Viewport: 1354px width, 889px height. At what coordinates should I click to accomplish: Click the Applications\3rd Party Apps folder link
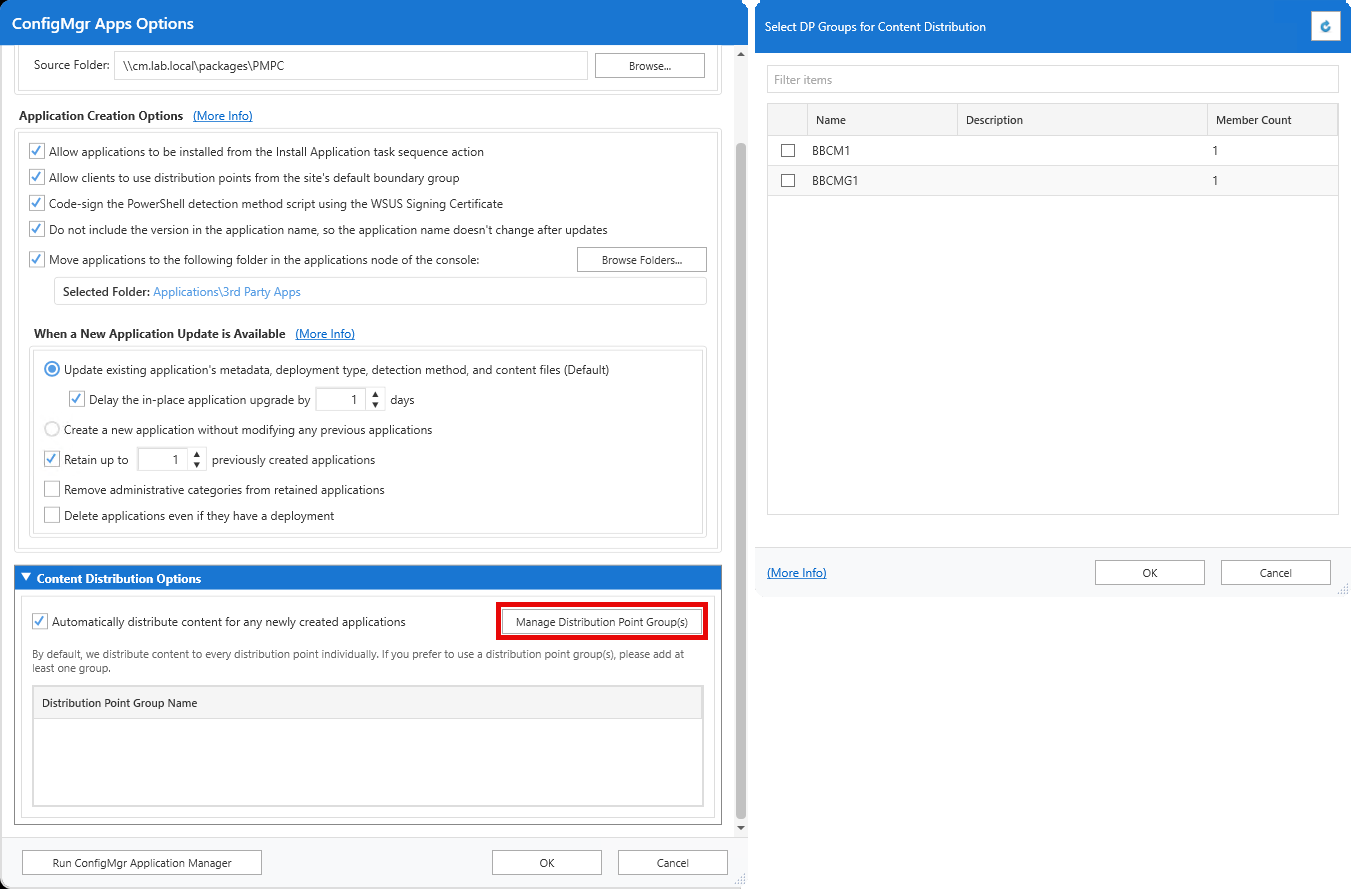[x=227, y=292]
